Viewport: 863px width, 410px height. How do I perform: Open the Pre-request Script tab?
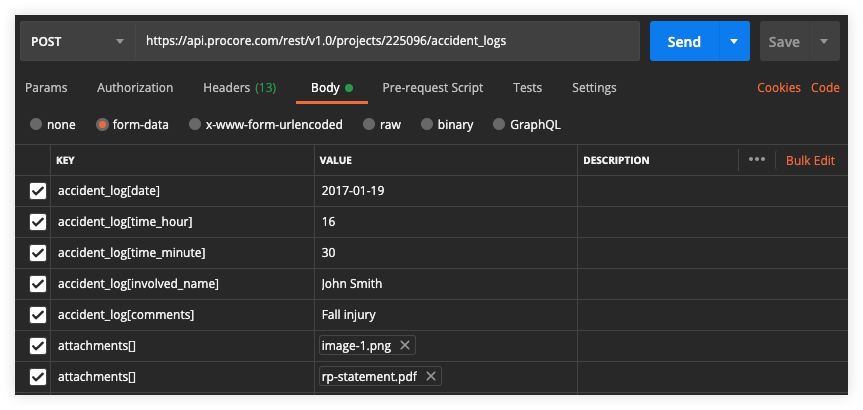coord(433,88)
